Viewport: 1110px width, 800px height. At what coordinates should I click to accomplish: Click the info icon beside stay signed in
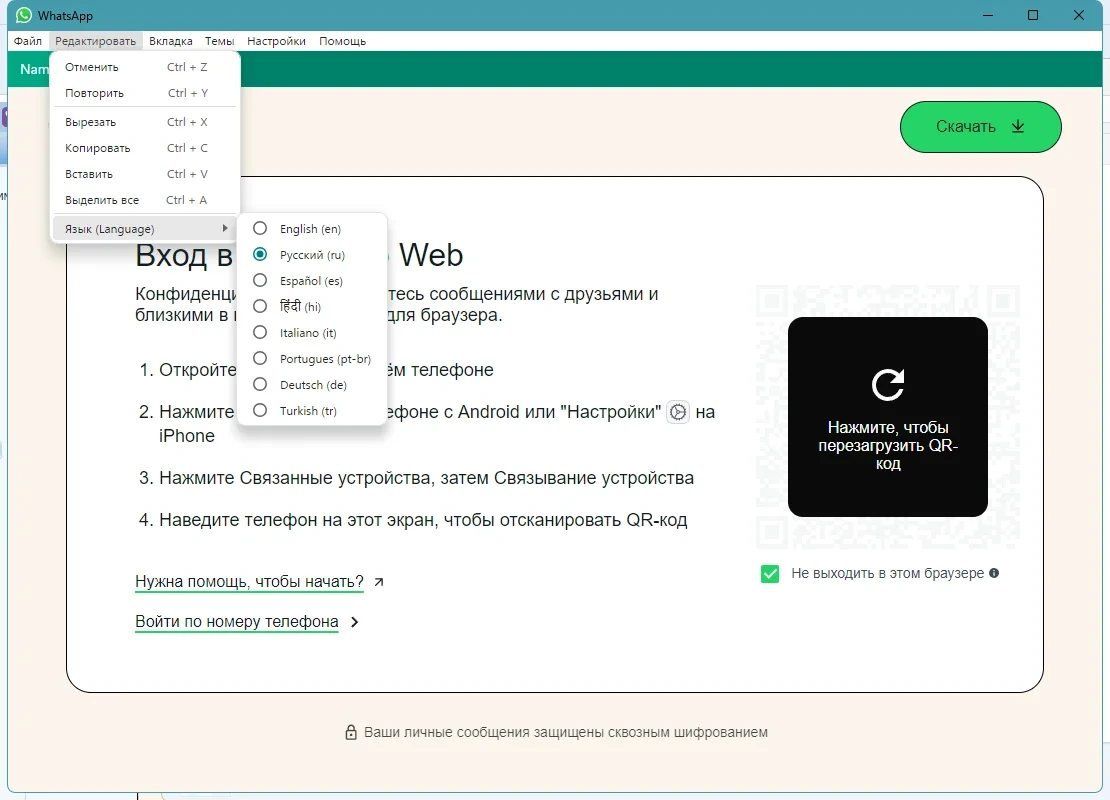[x=994, y=573]
